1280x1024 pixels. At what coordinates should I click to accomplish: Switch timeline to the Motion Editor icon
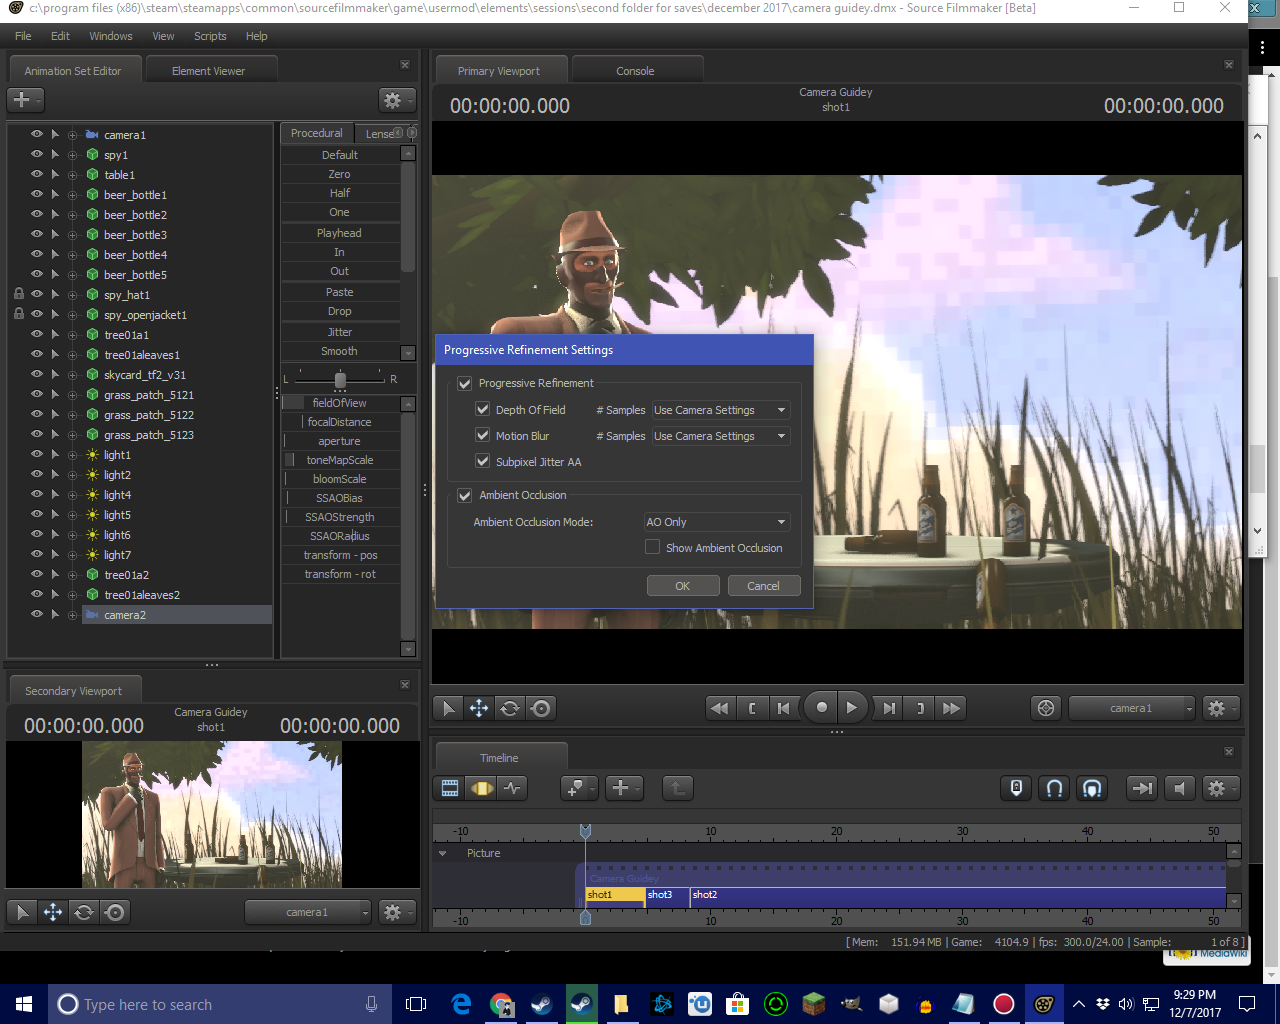click(482, 788)
